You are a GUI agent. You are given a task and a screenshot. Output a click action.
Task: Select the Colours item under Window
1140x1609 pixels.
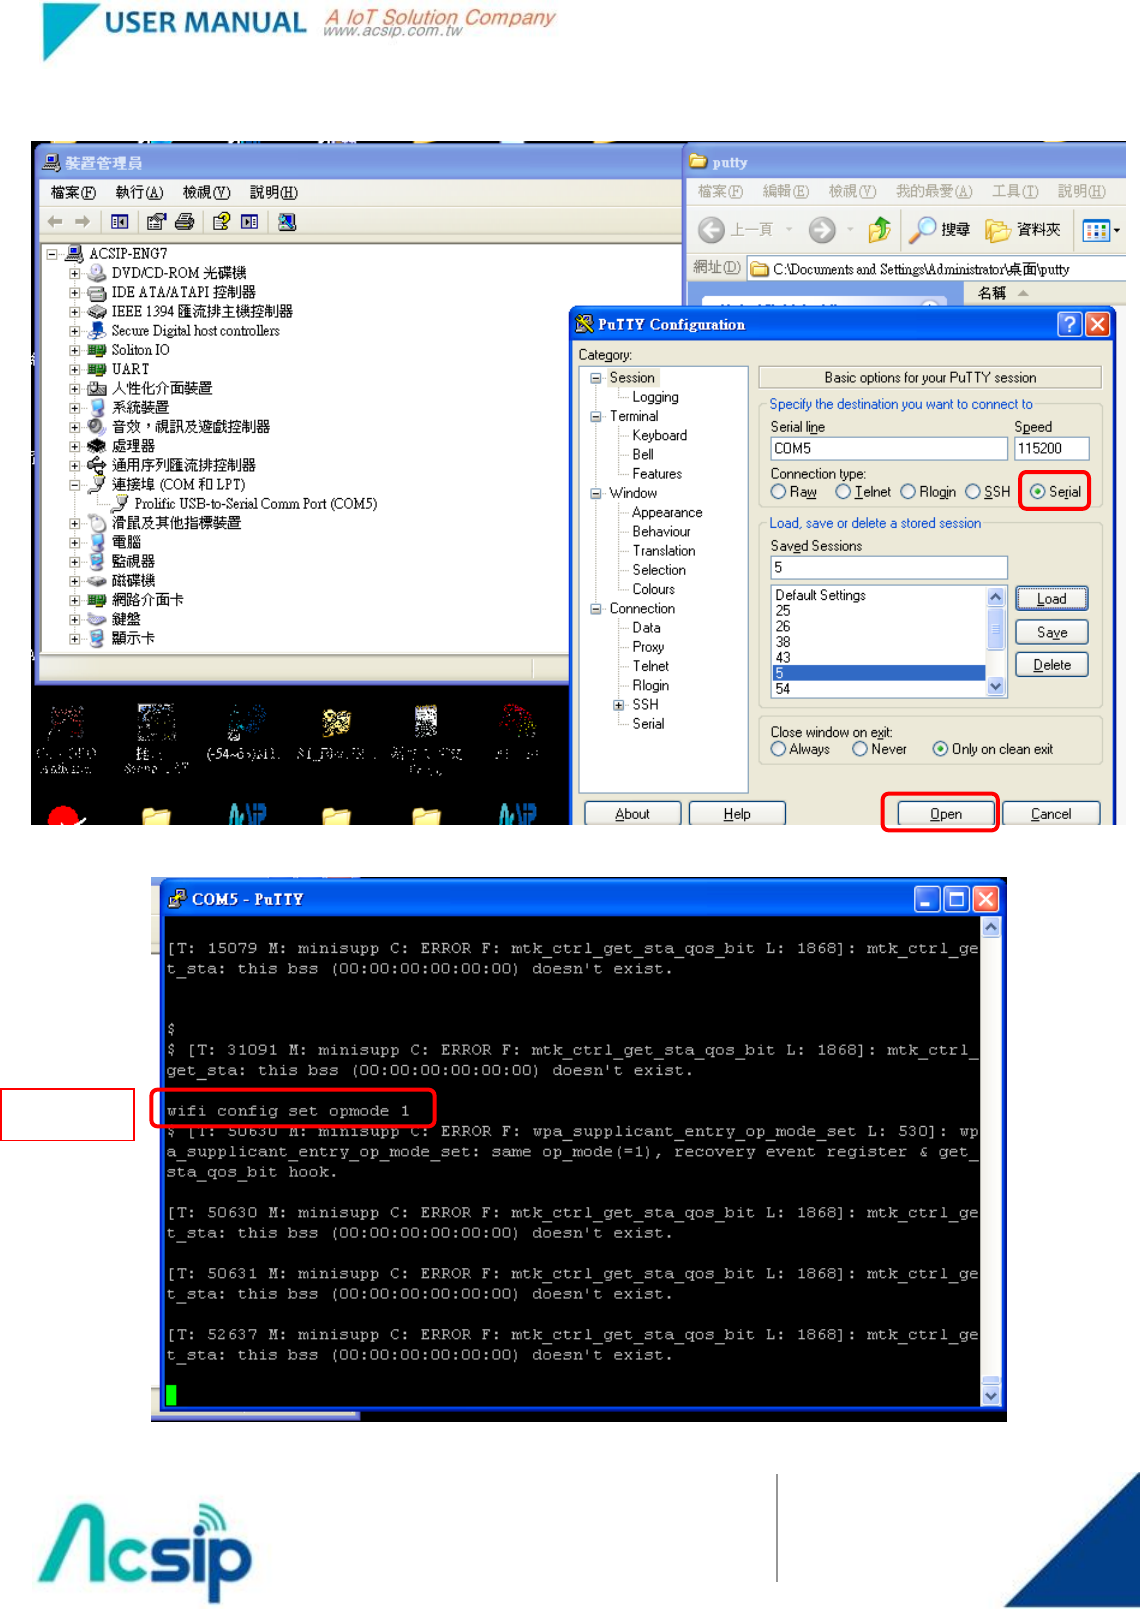click(653, 590)
